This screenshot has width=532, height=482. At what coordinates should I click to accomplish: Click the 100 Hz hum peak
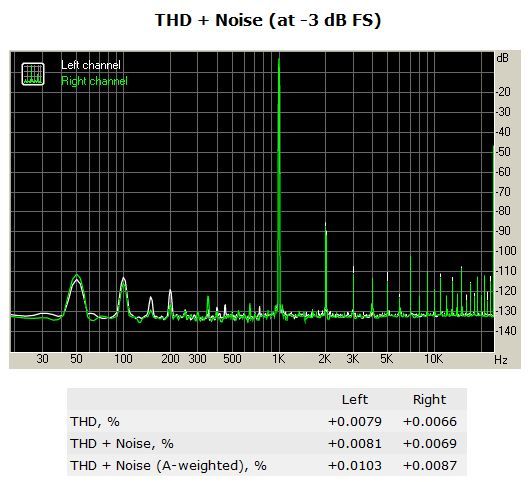coord(124,296)
